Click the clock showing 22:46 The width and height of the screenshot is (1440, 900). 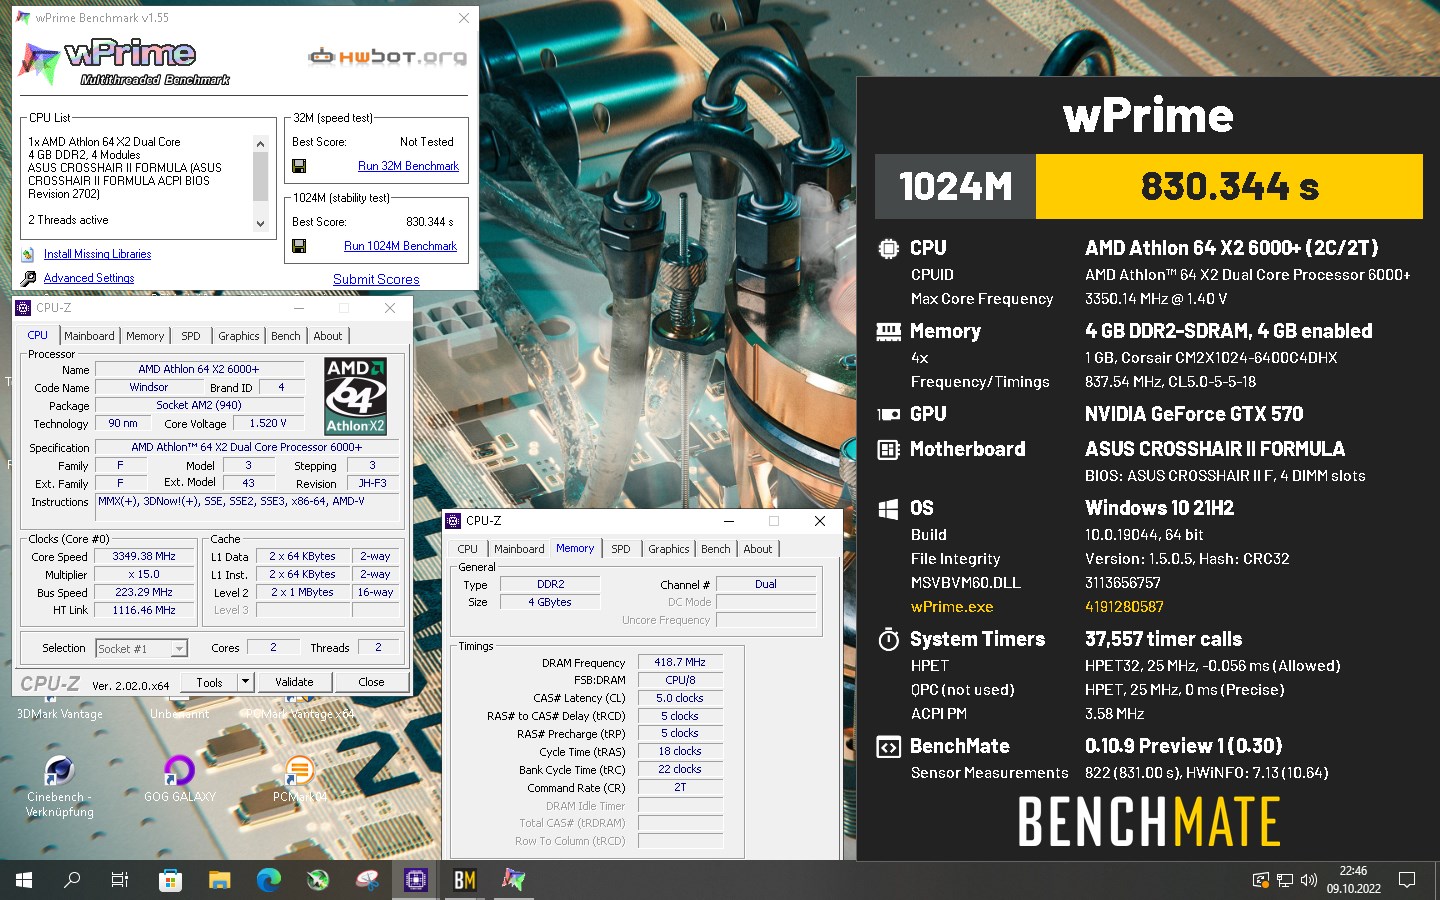coord(1353,871)
